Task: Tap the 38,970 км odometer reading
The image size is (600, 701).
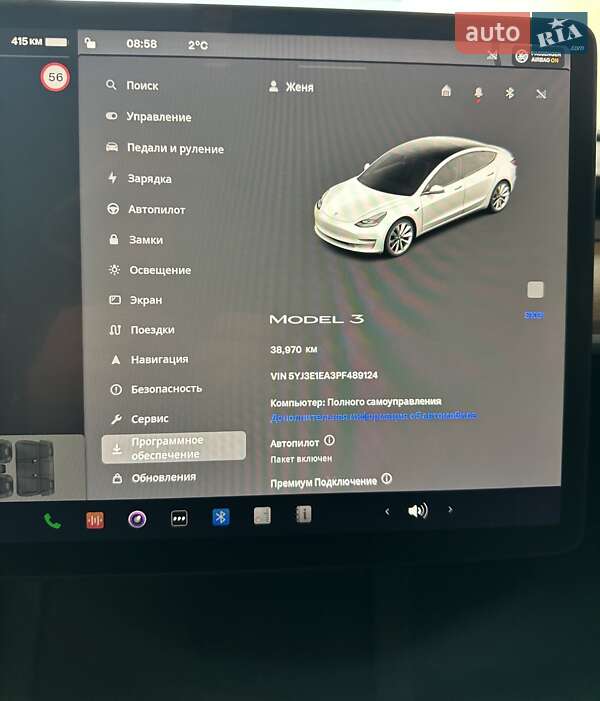Action: [294, 350]
